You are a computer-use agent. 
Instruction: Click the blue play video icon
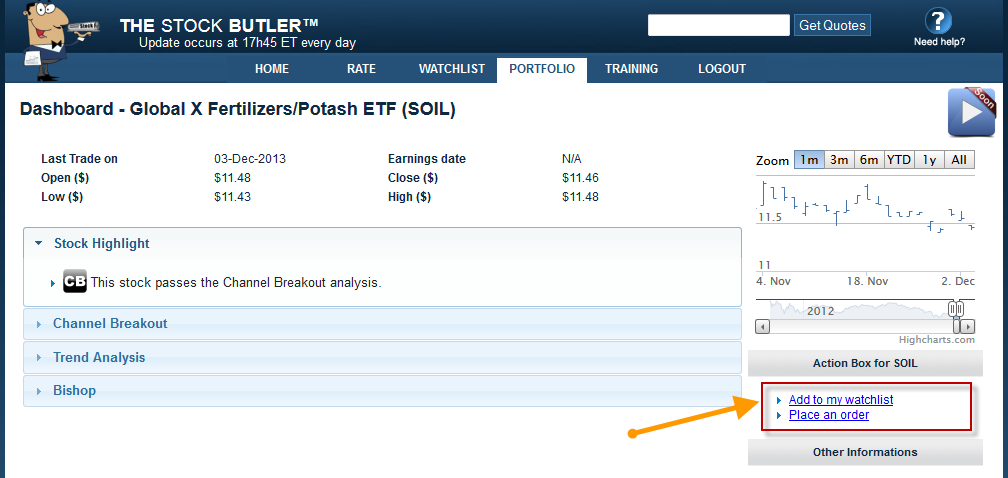tap(971, 112)
